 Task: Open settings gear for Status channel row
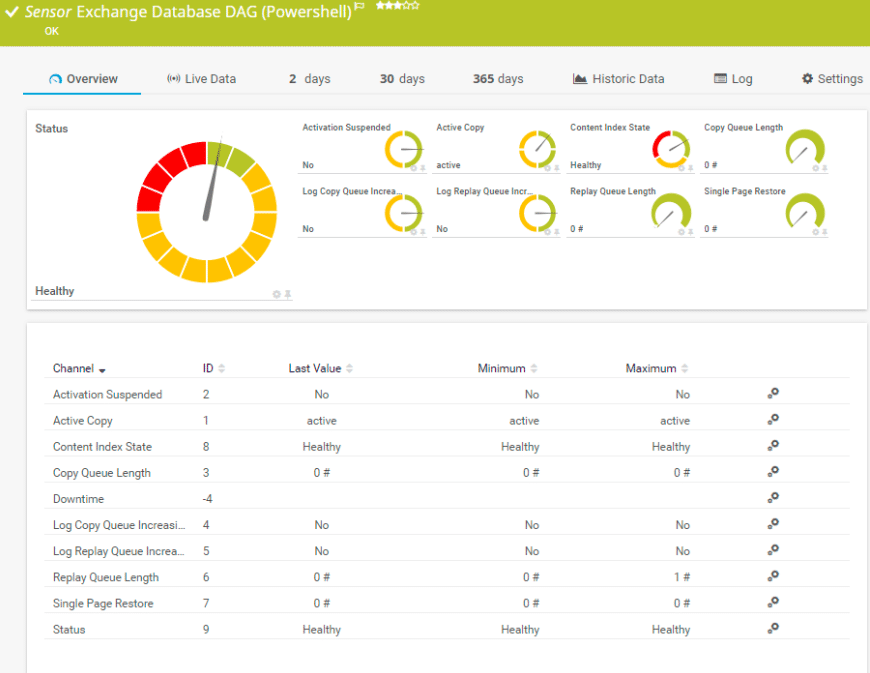coord(773,628)
